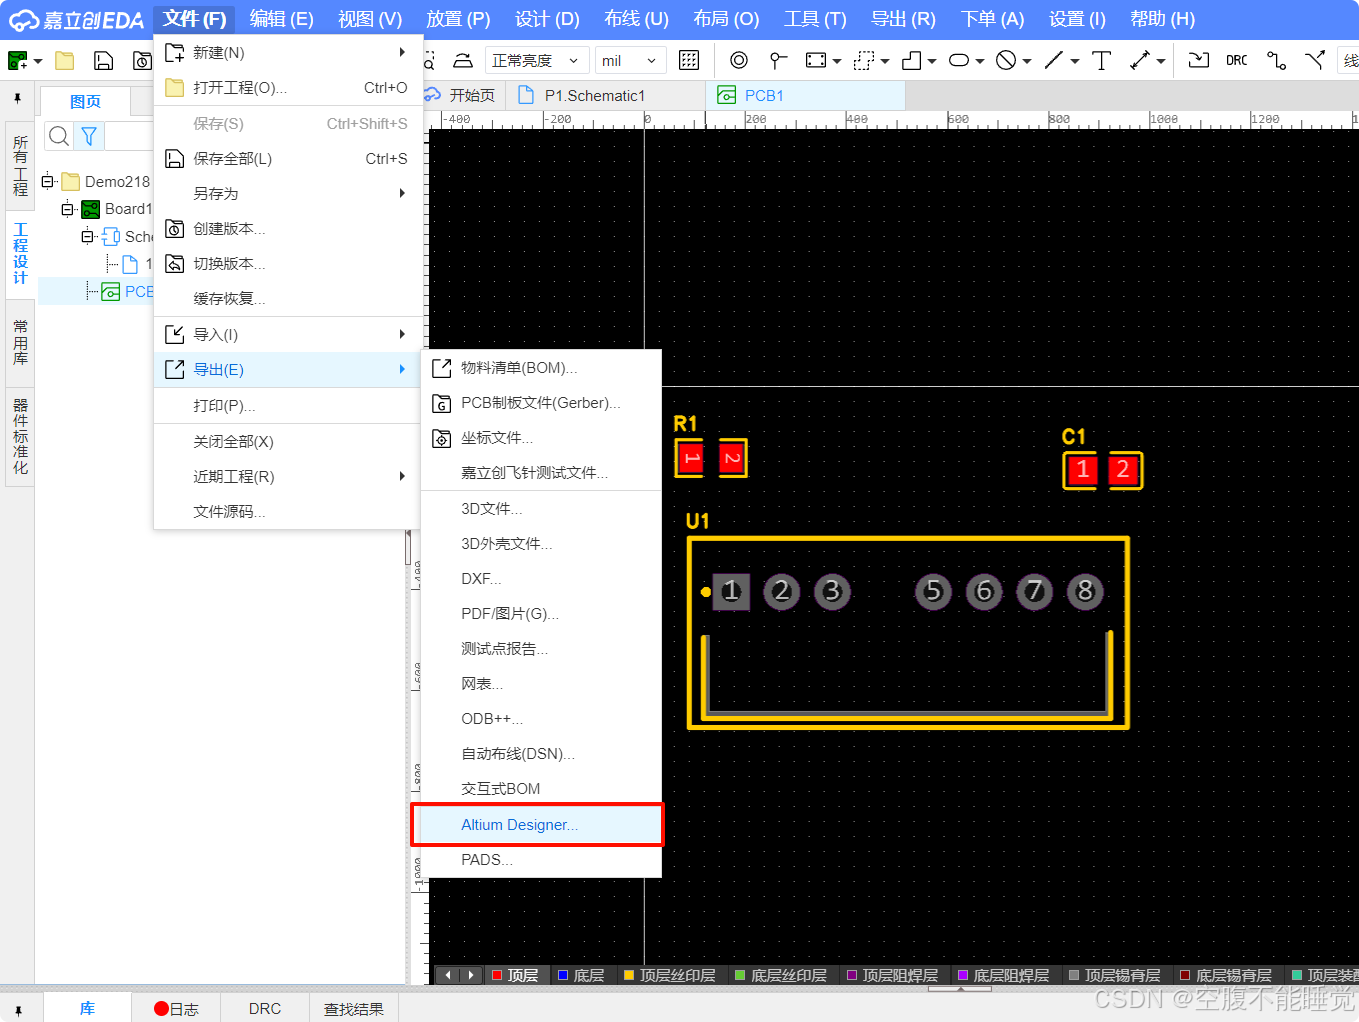Screen dimensions: 1359x1022
Task: Select PCB制板文件(Gerber) export option
Action: pos(541,403)
